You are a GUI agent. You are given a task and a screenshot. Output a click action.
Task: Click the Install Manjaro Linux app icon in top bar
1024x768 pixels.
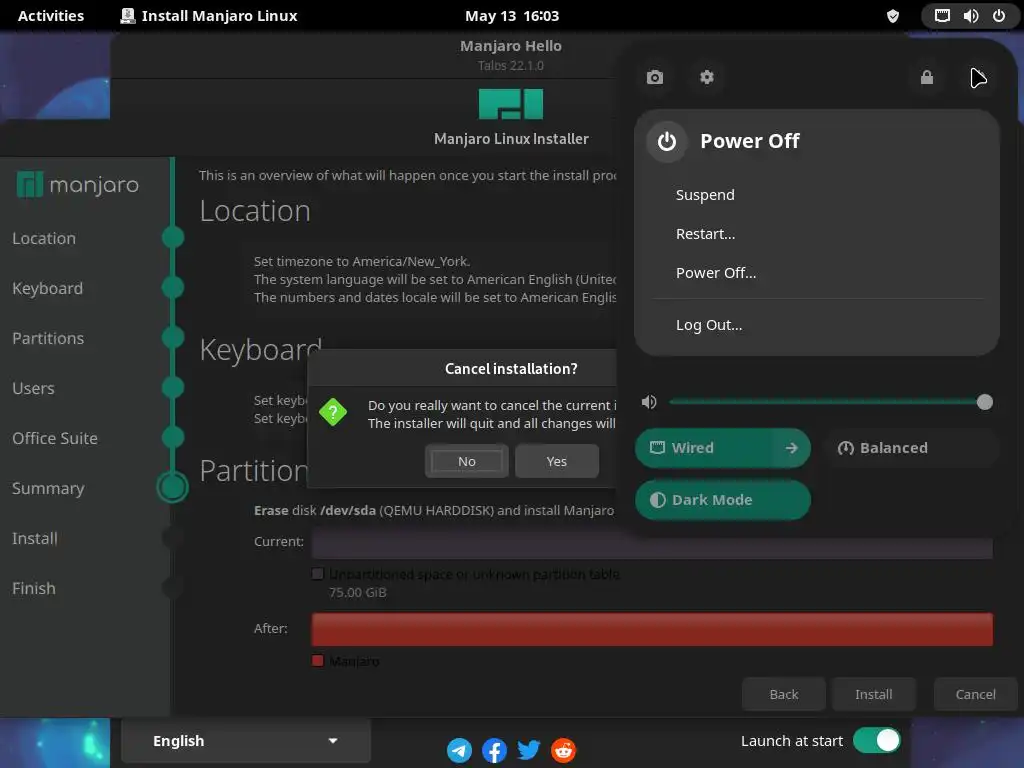pyautogui.click(x=128, y=16)
